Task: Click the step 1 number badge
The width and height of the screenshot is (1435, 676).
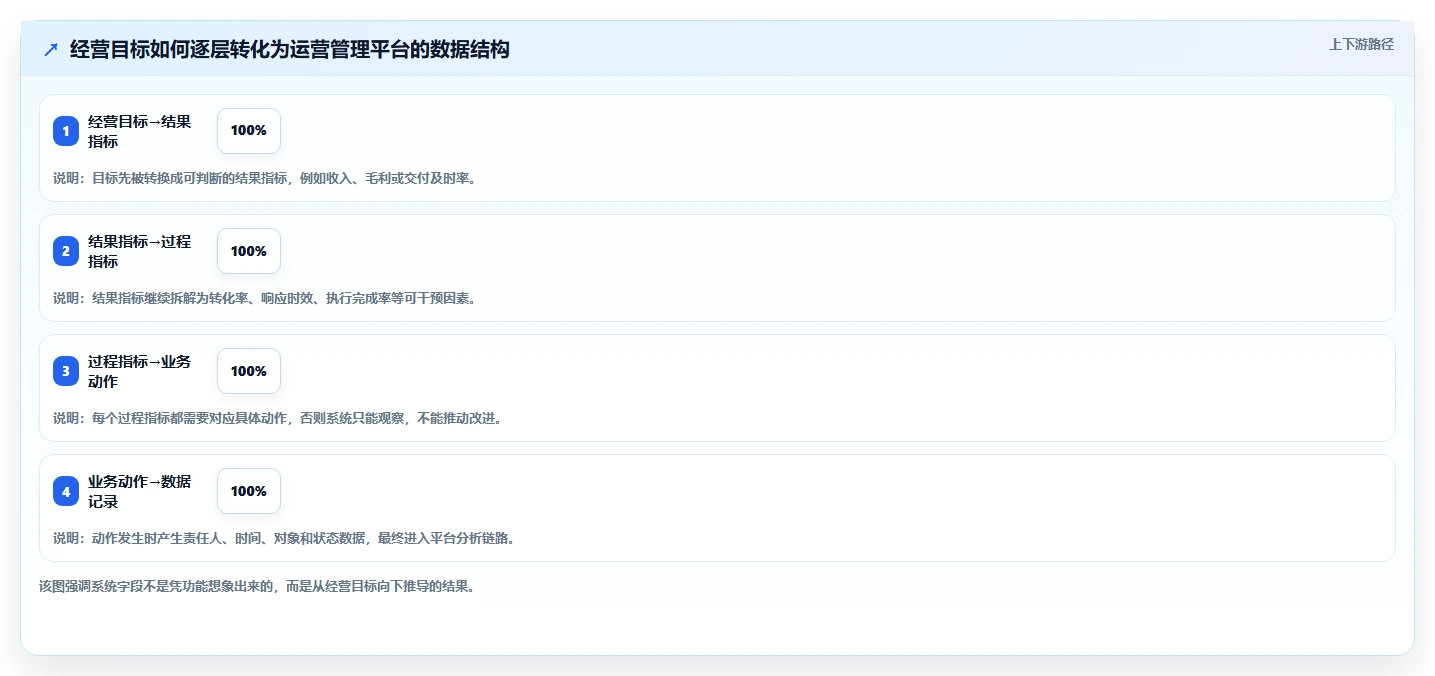Action: click(x=66, y=131)
